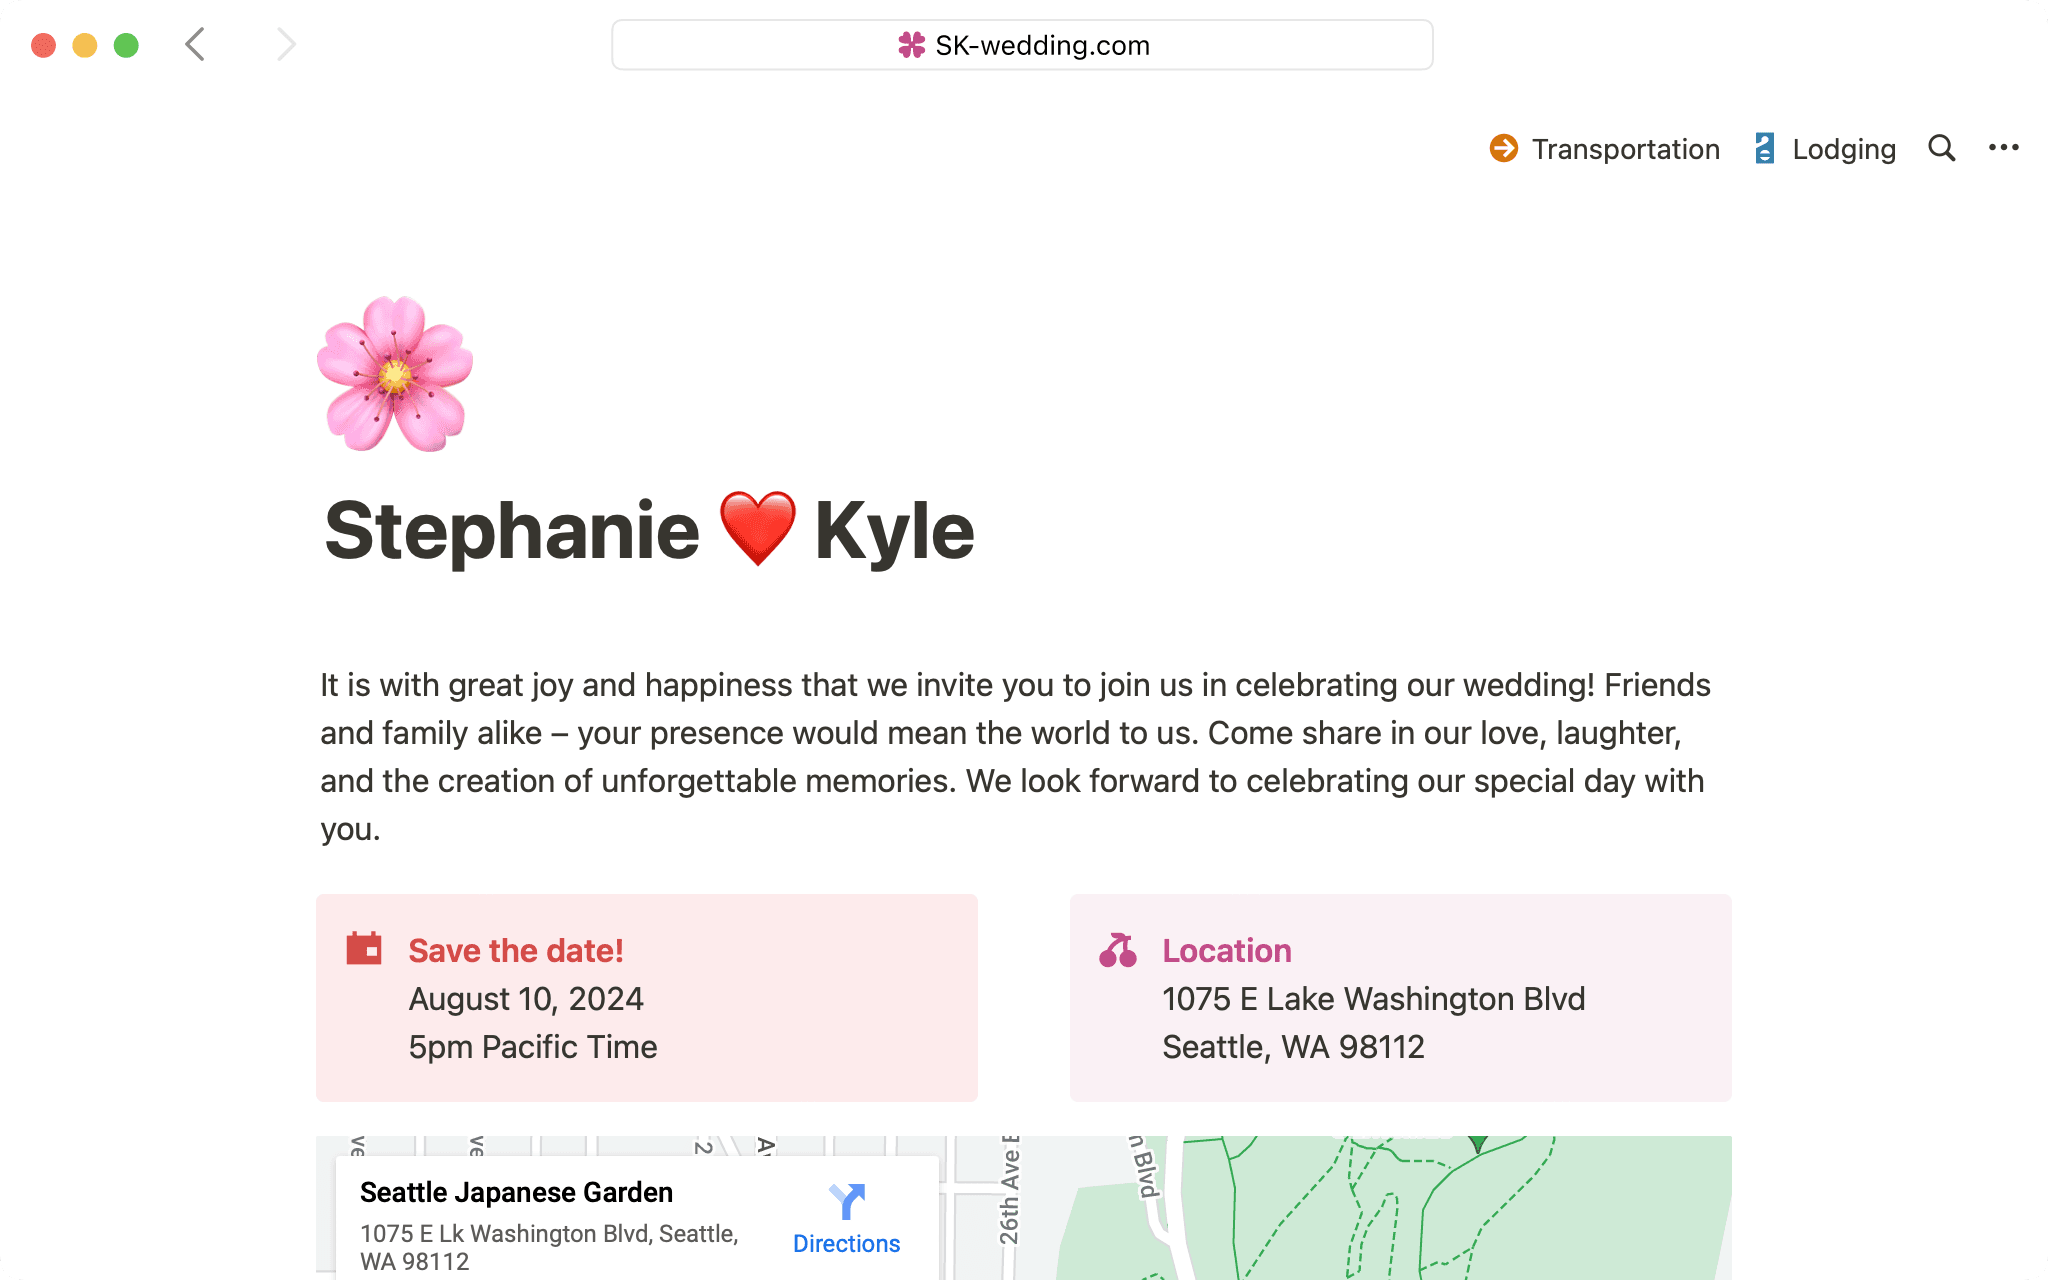
Task: Open the search magnifier icon
Action: 1941,149
